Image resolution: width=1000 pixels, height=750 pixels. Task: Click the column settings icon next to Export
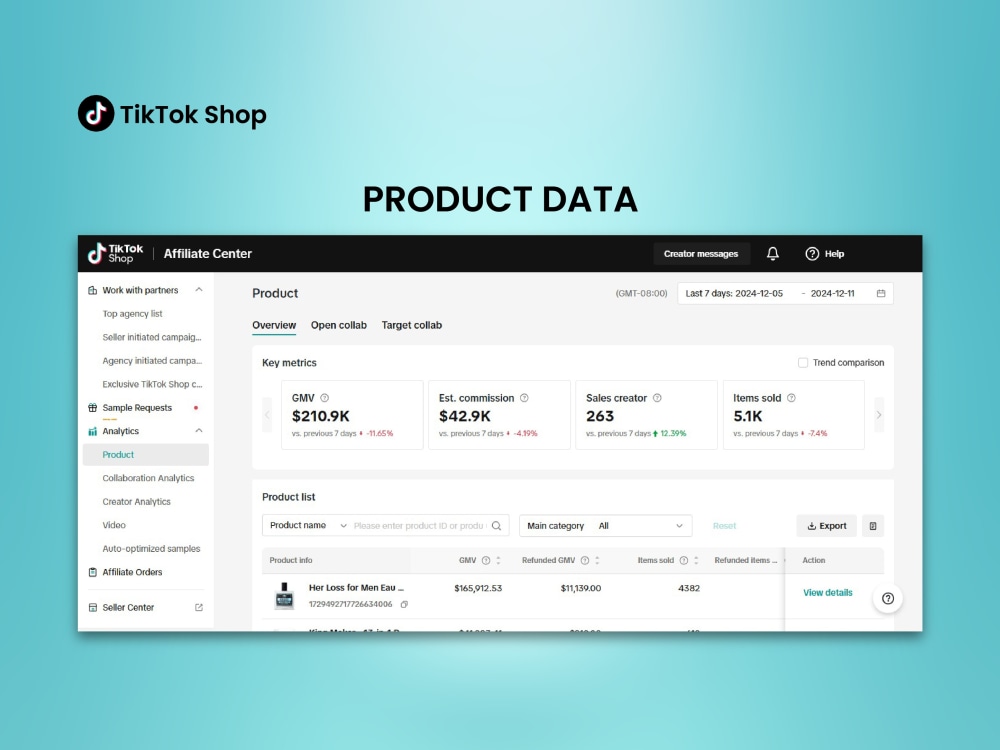tap(872, 526)
